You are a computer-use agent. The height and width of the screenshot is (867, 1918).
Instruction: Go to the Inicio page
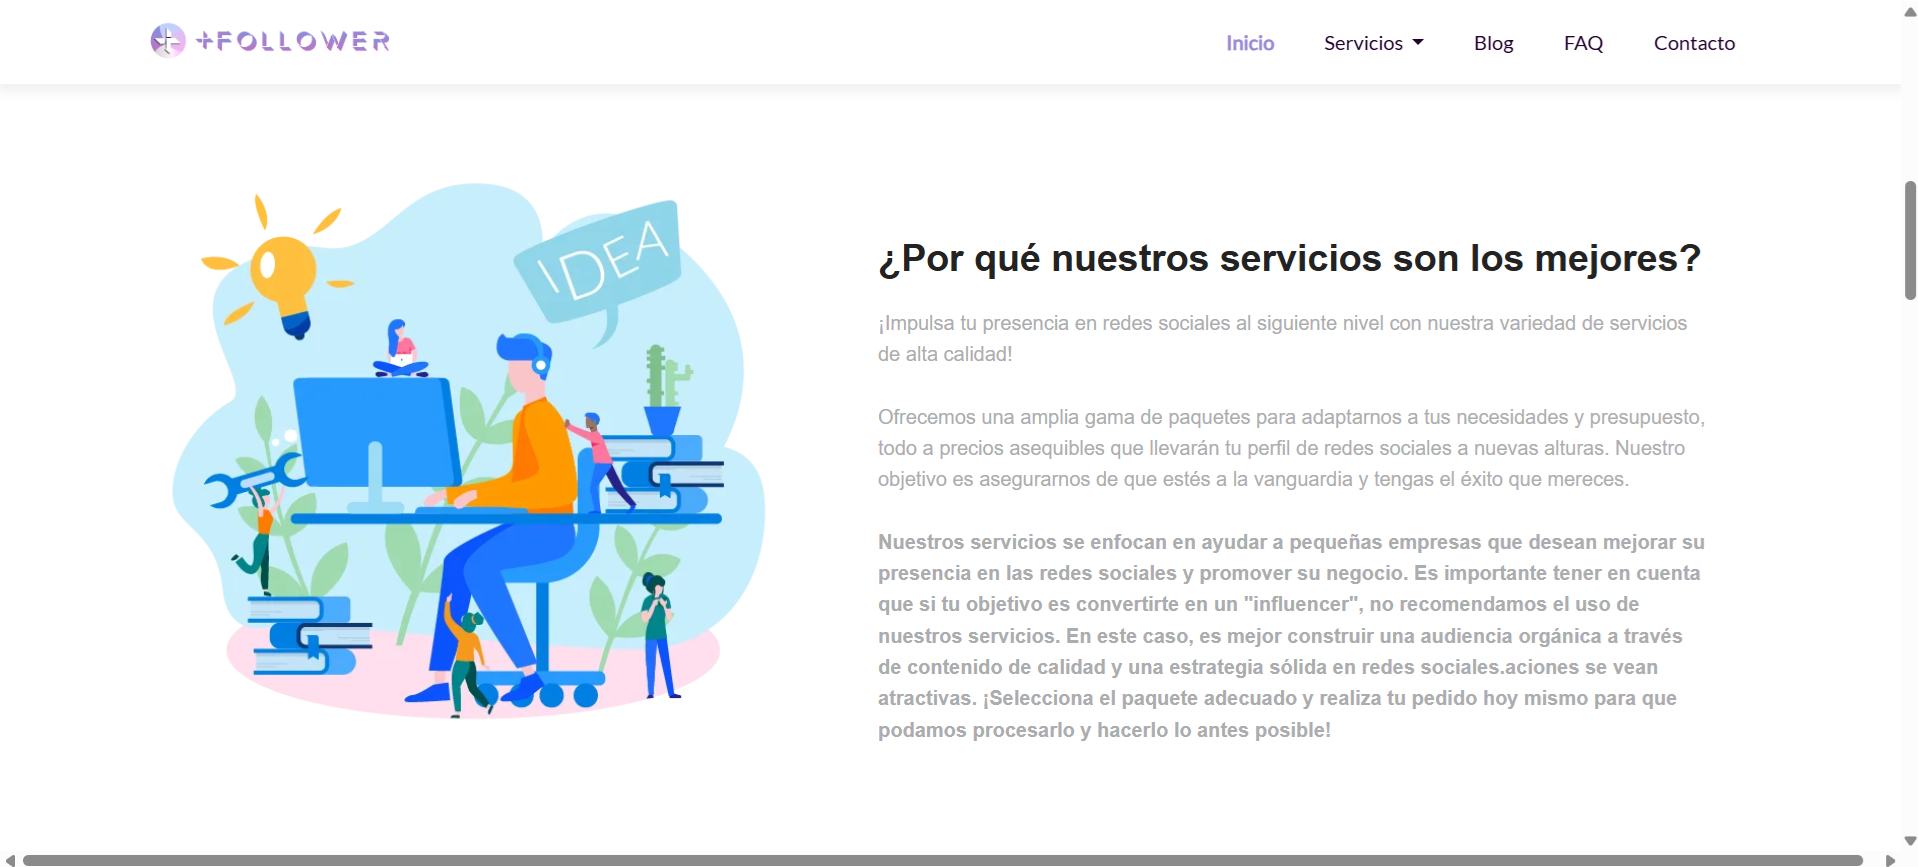click(1249, 43)
